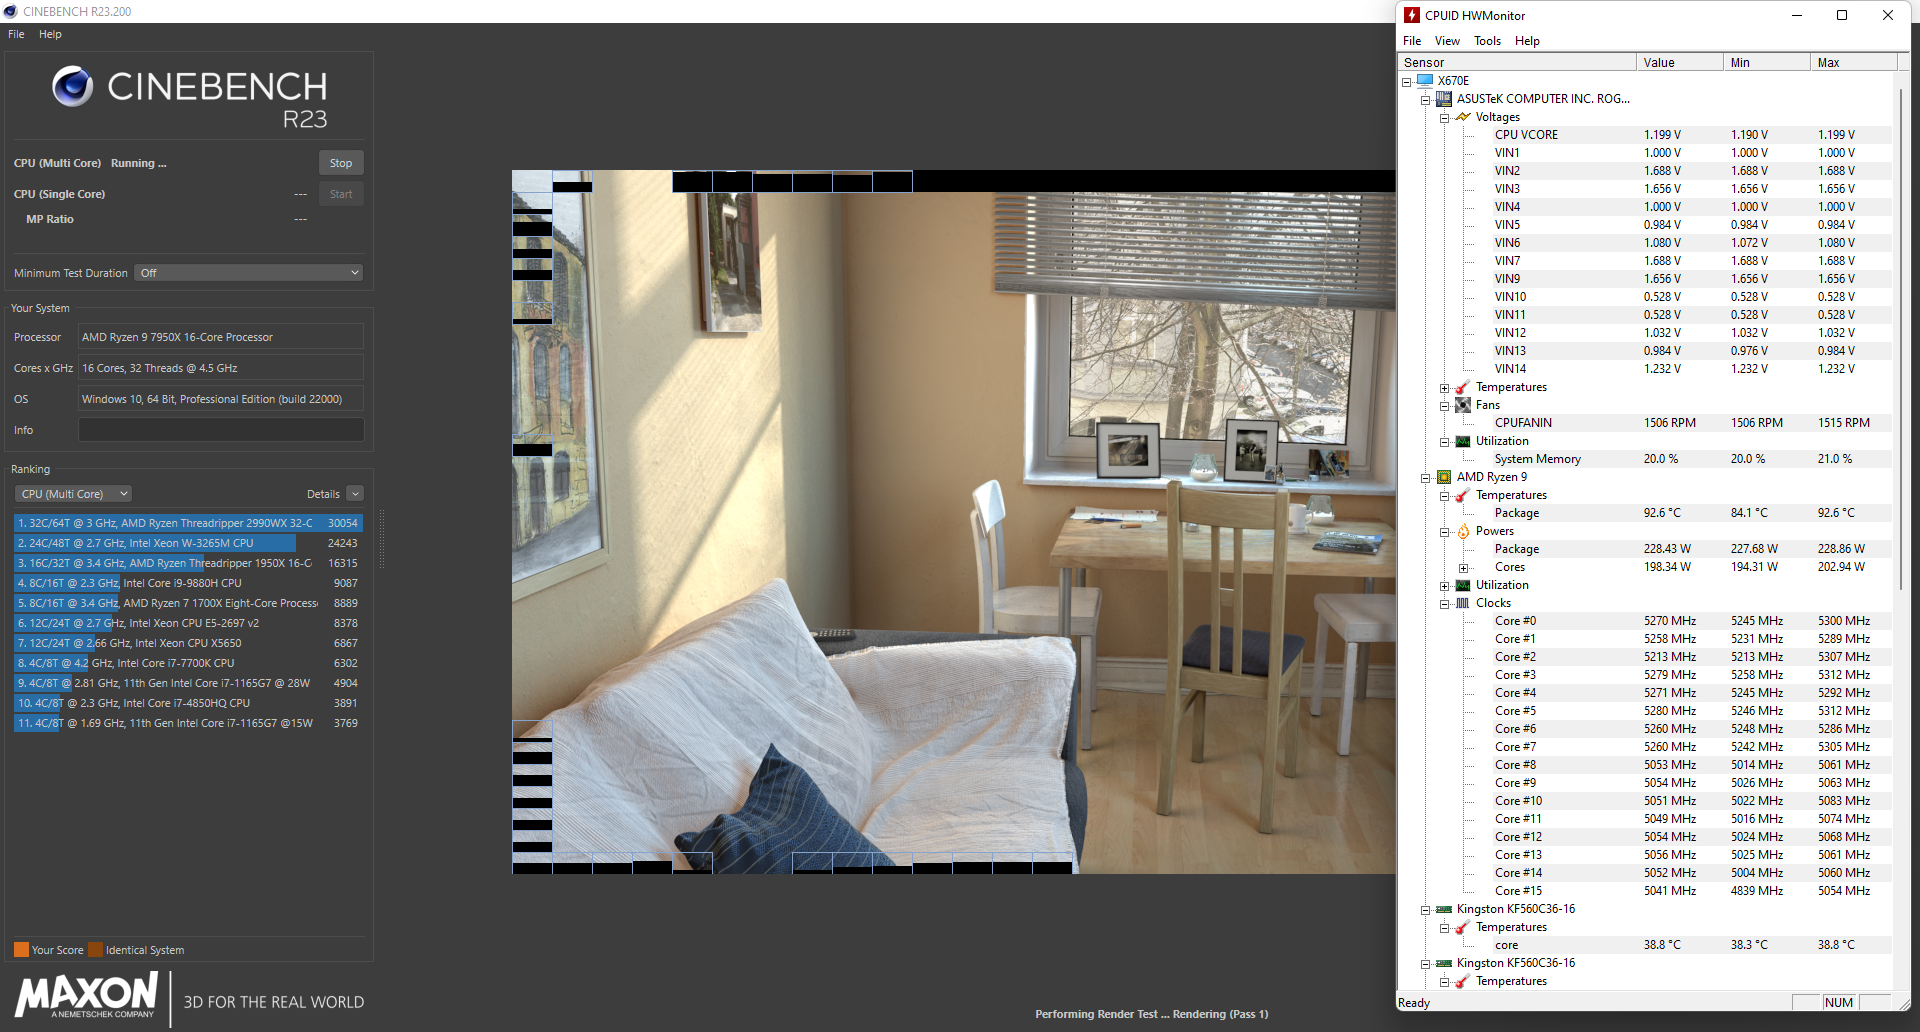Click the Fans node icon
Viewport: 1920px width, 1032px height.
pyautogui.click(x=1463, y=405)
